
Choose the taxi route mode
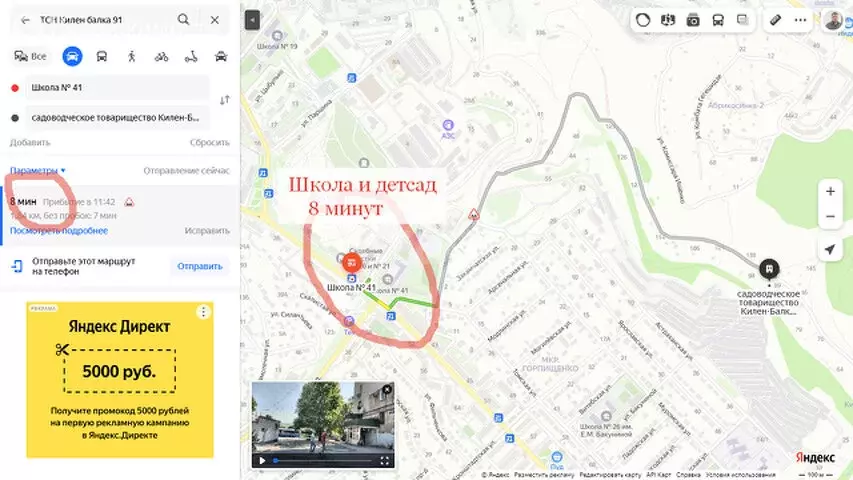(221, 56)
